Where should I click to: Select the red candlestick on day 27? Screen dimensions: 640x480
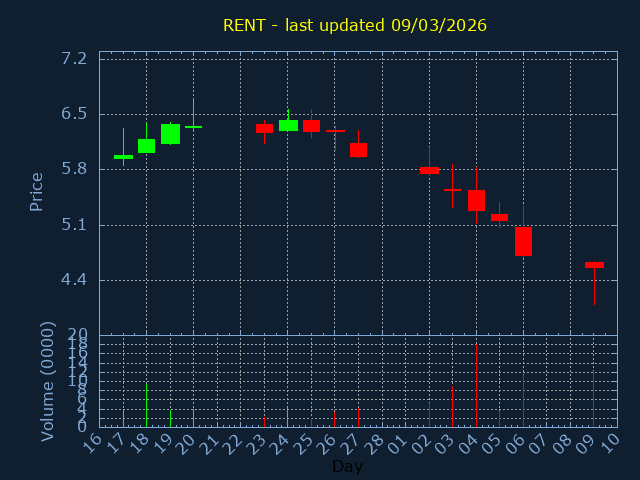358,150
